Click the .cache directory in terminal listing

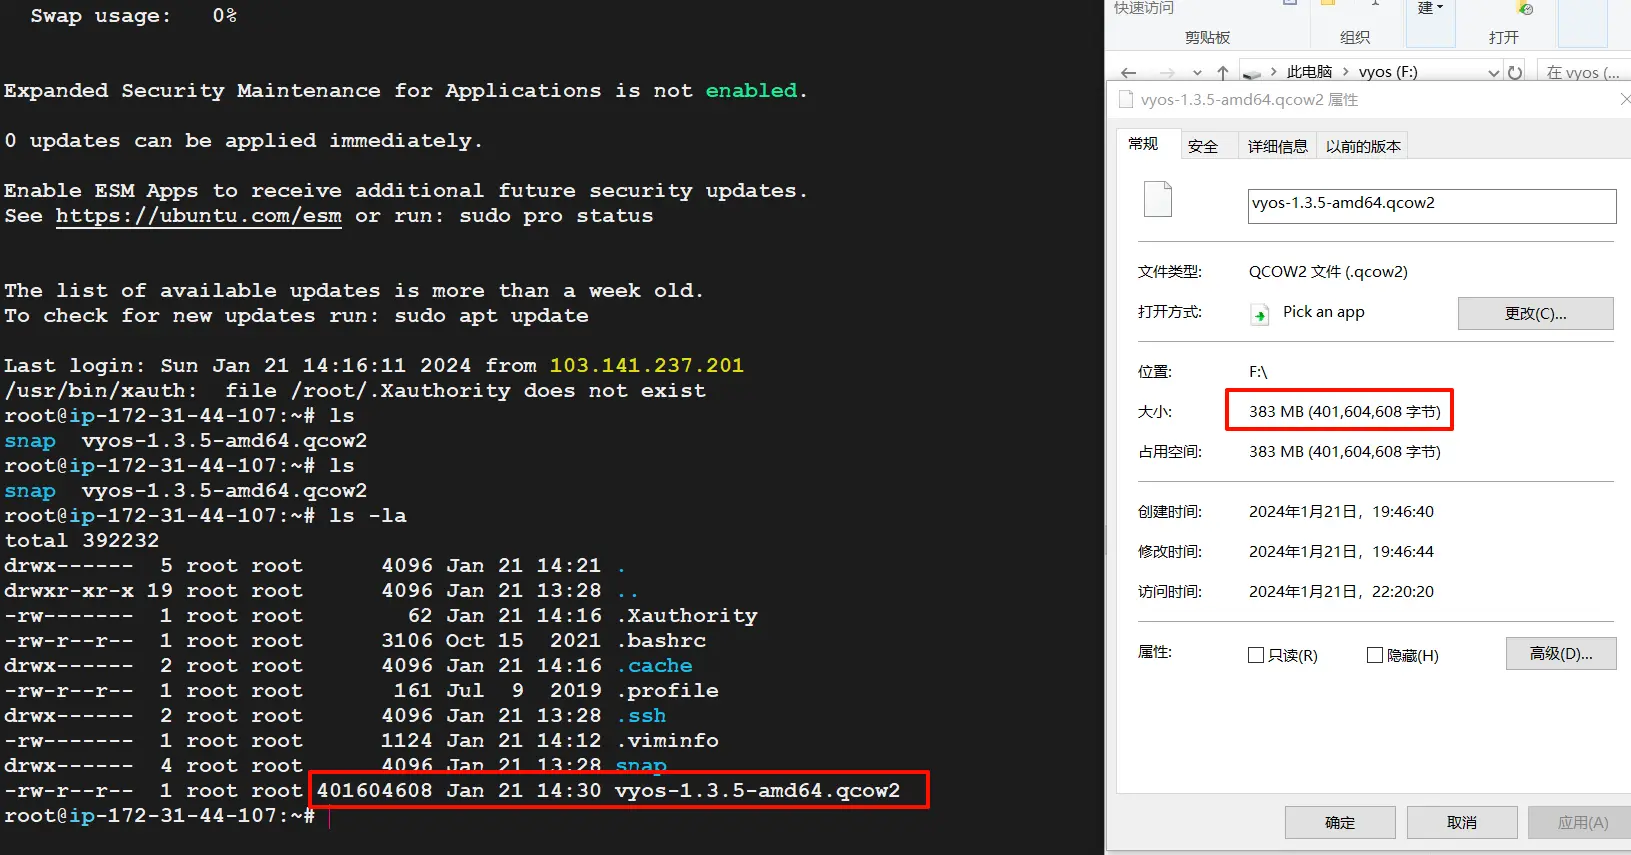[654, 666]
